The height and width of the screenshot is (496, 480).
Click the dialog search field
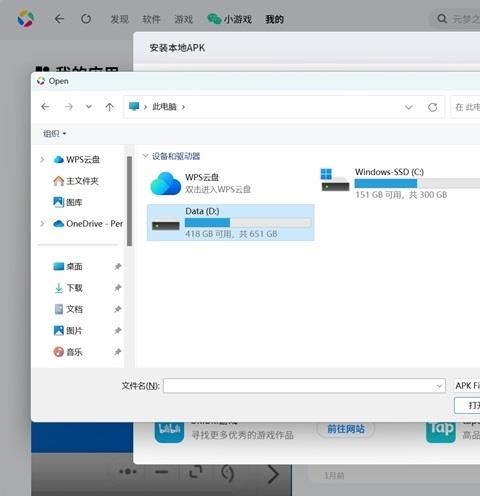pyautogui.click(x=465, y=107)
